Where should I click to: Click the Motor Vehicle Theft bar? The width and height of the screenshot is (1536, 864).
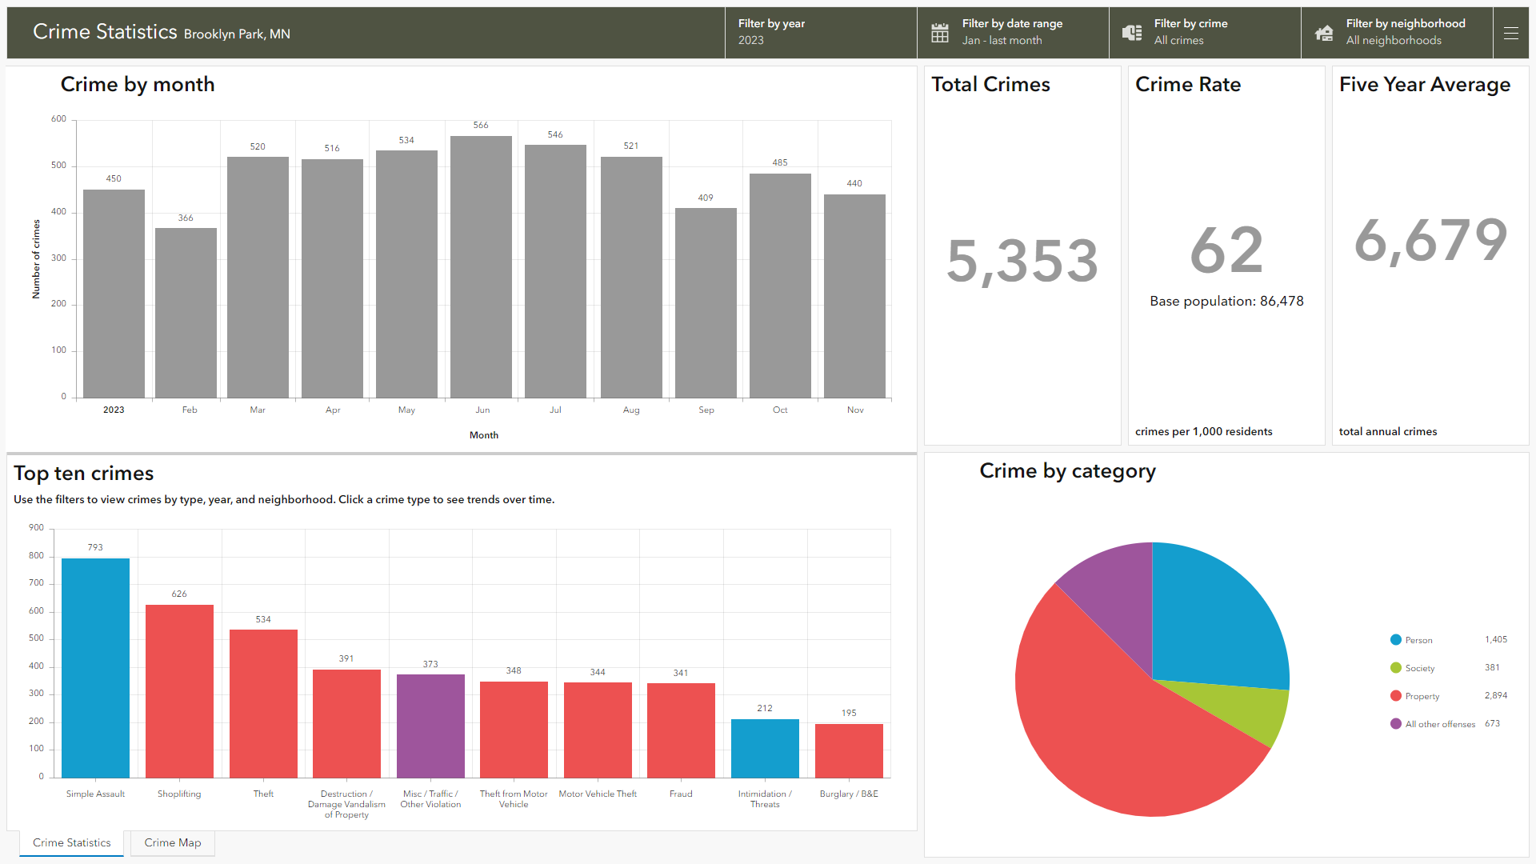point(597,730)
